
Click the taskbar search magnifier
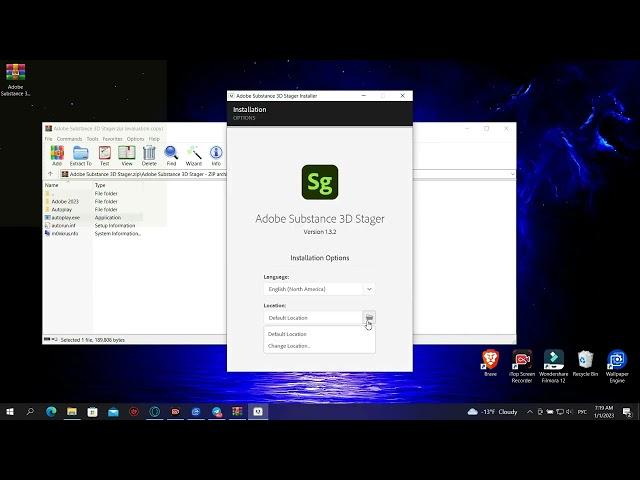tap(30, 412)
